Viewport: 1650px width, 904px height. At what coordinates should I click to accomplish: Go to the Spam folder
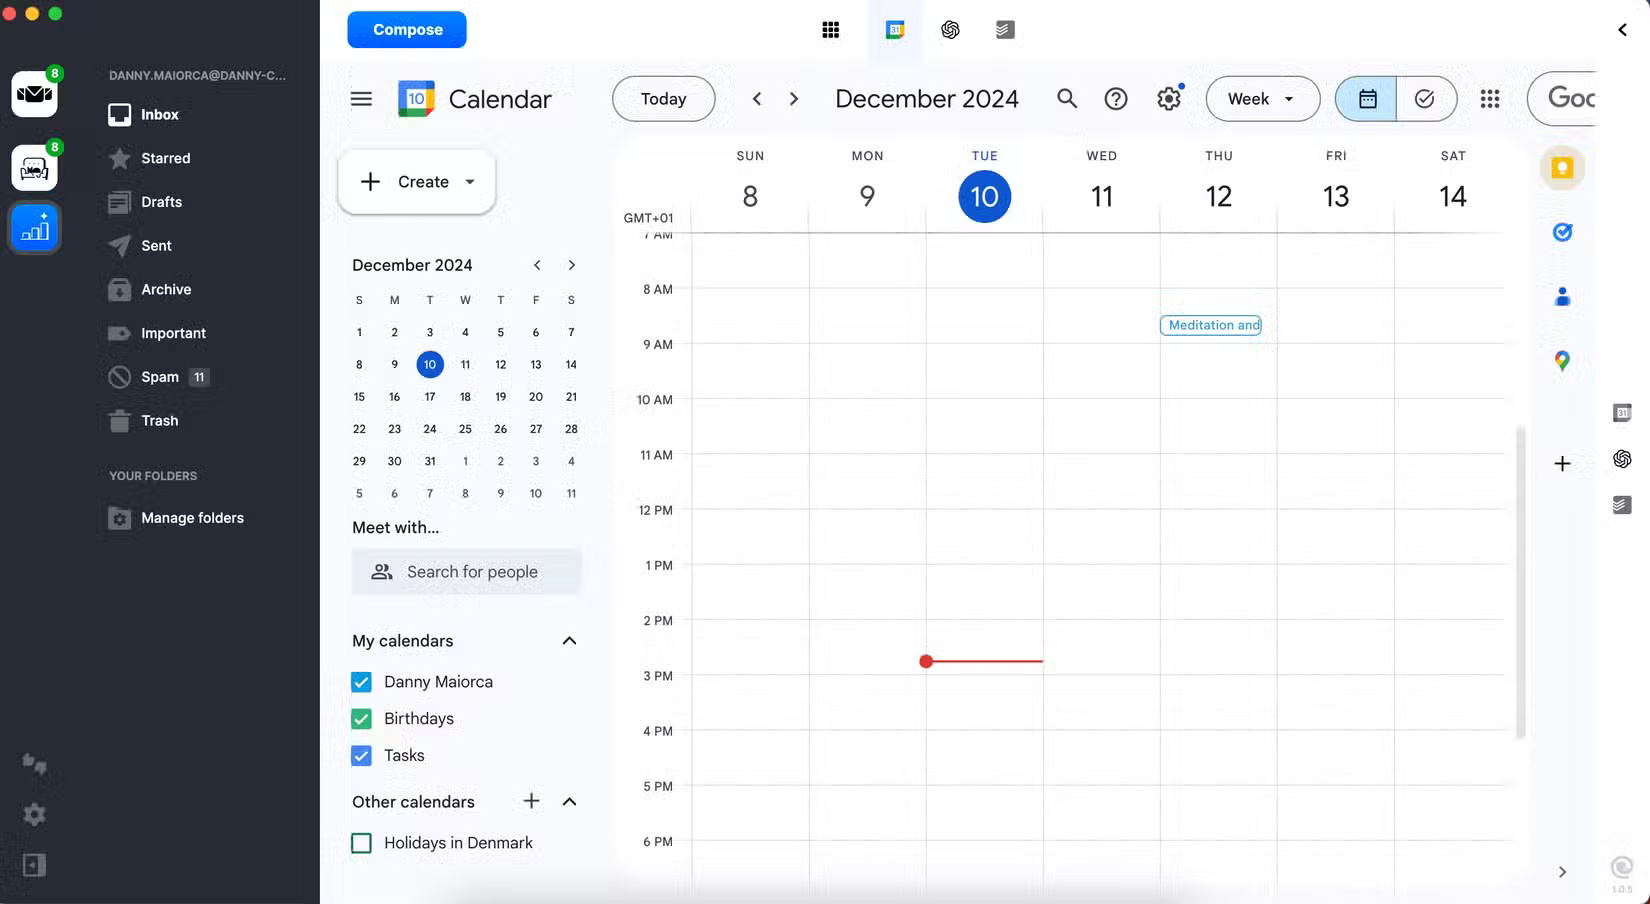pyautogui.click(x=160, y=377)
